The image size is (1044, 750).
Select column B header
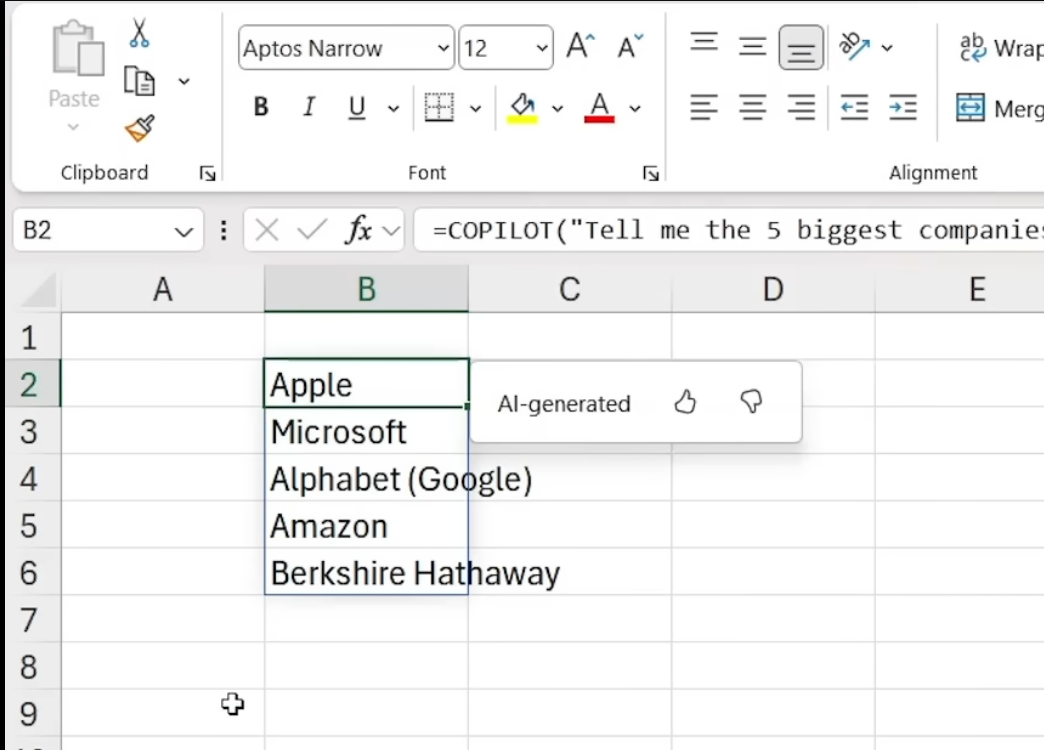[366, 289]
